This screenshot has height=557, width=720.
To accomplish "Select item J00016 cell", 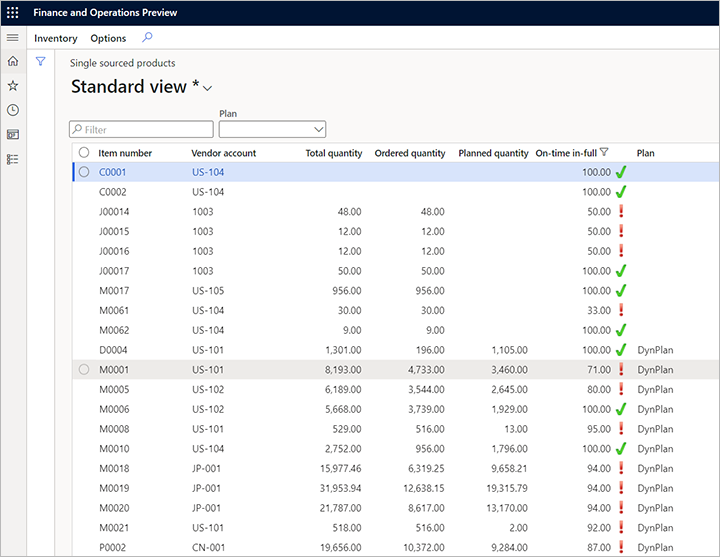I will (114, 251).
